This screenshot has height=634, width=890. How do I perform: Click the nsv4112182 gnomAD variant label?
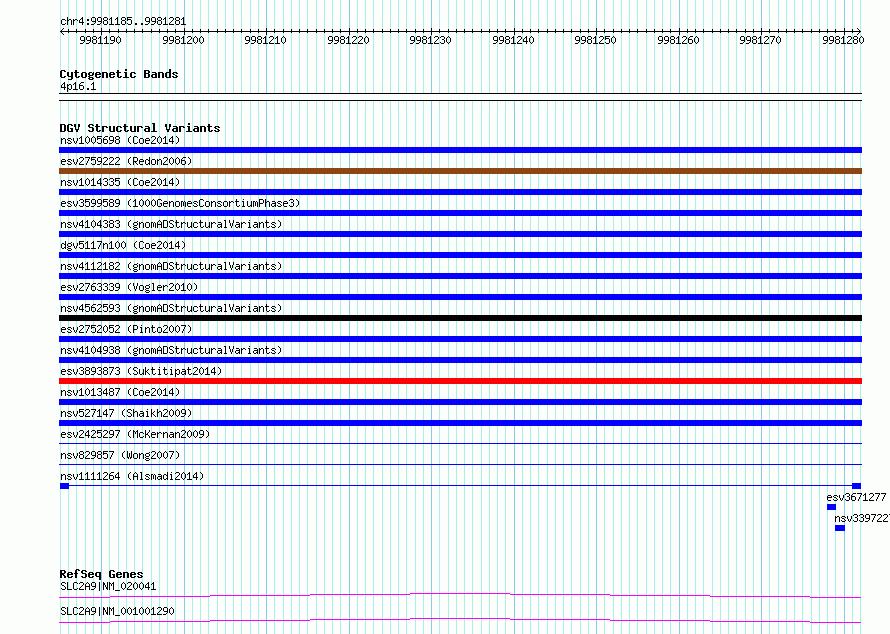[171, 266]
